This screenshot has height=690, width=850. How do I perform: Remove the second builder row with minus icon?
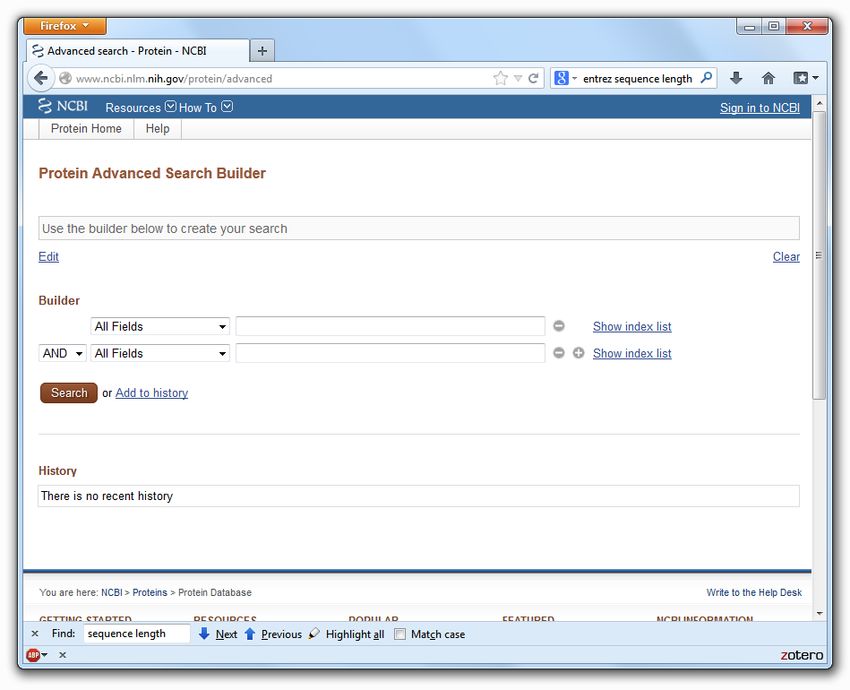coord(559,353)
